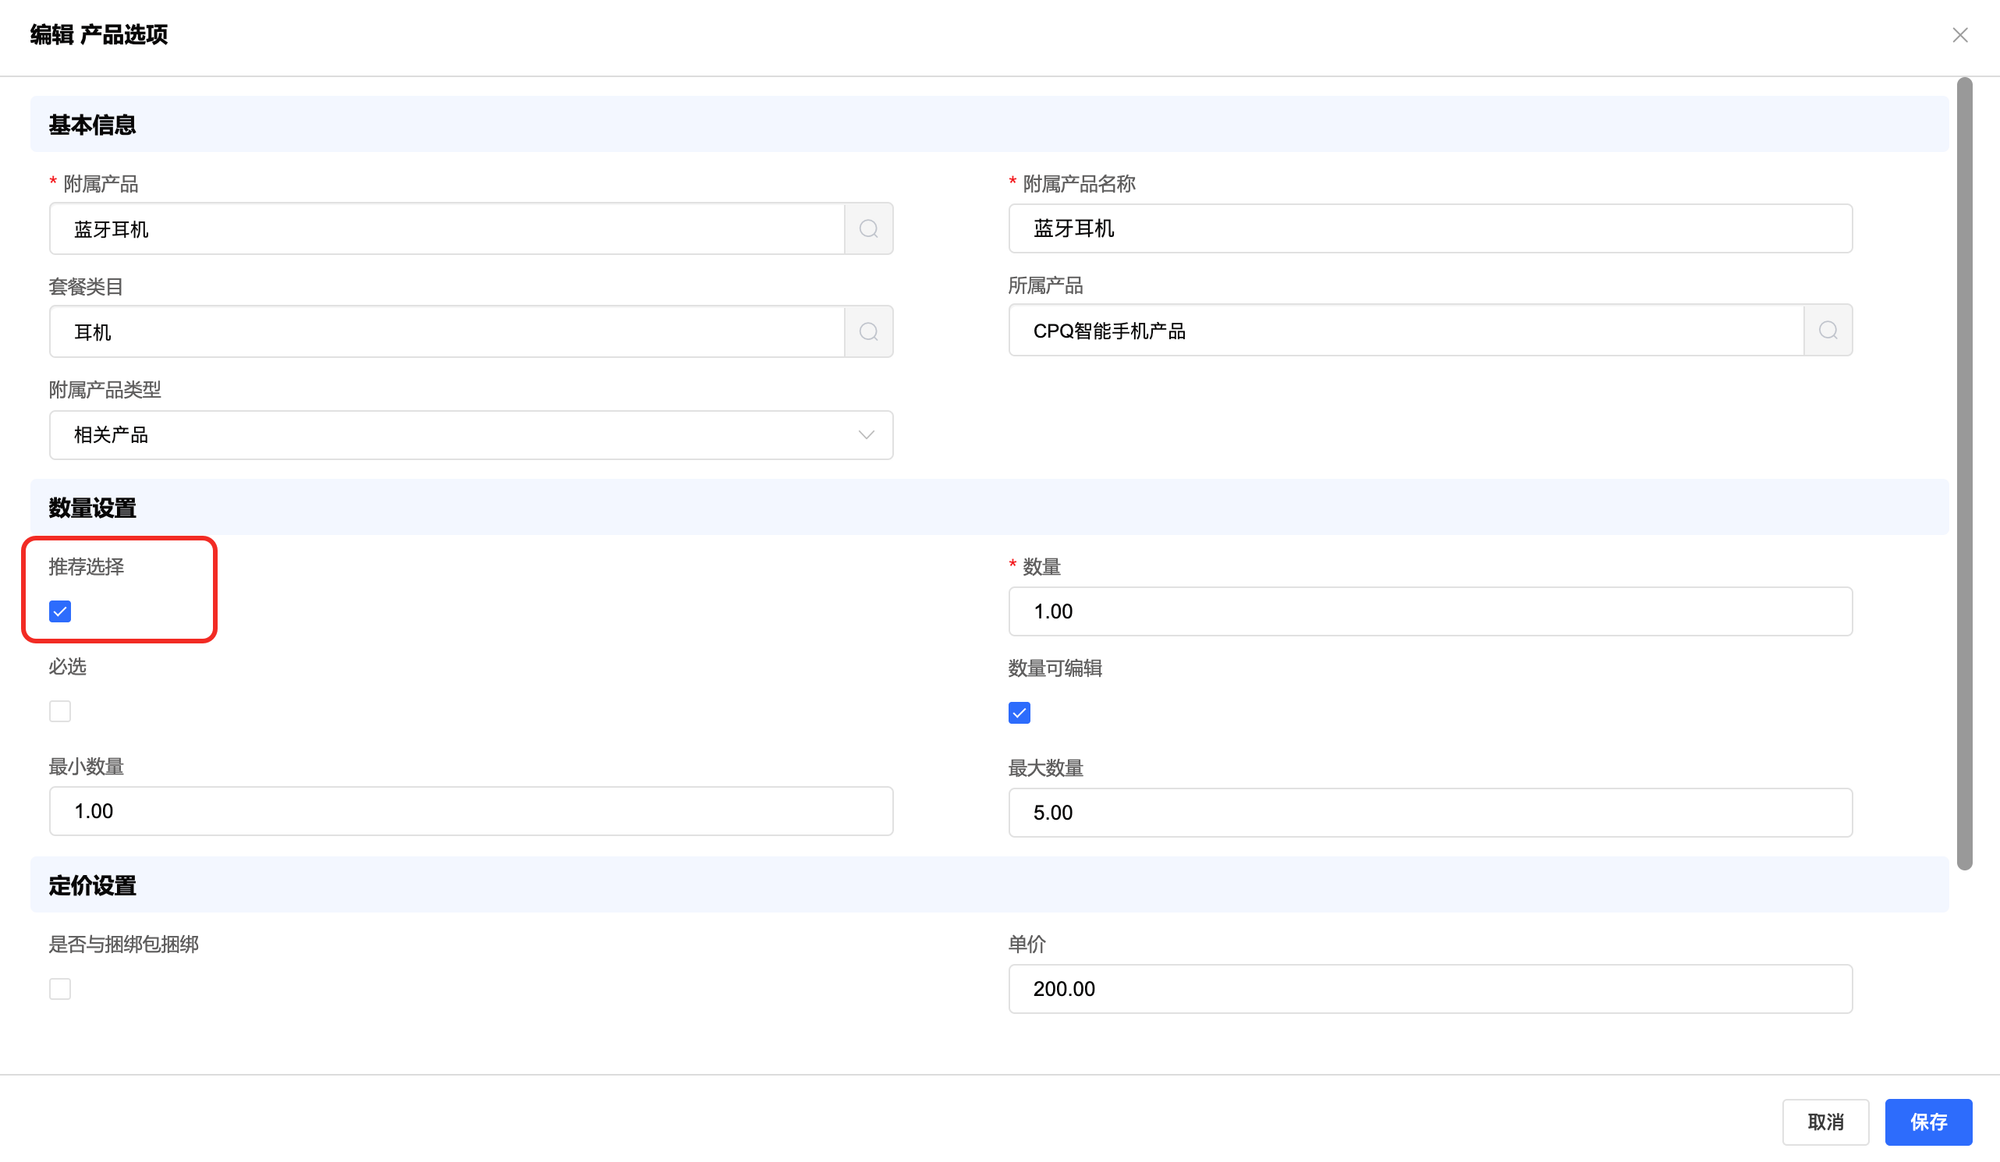This screenshot has height=1162, width=2000.
Task: Click search icon in 套餐类目 field
Action: click(x=868, y=332)
